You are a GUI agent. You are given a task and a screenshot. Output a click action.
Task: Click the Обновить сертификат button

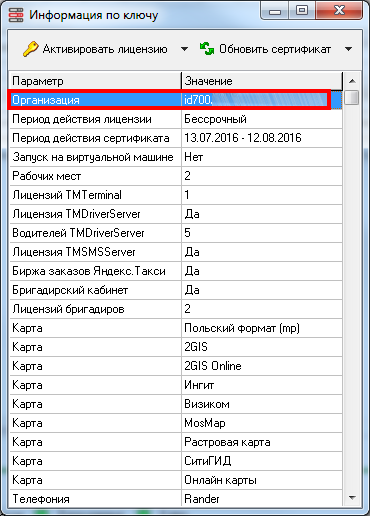click(266, 49)
